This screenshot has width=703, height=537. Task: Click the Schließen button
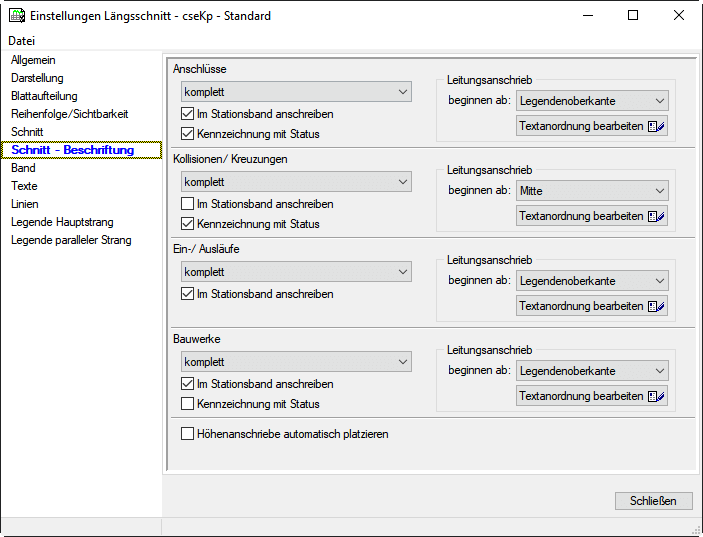[x=653, y=501]
